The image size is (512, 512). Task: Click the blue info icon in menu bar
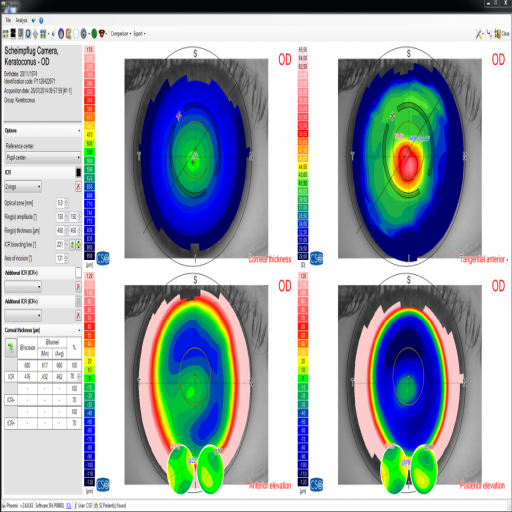[41, 21]
